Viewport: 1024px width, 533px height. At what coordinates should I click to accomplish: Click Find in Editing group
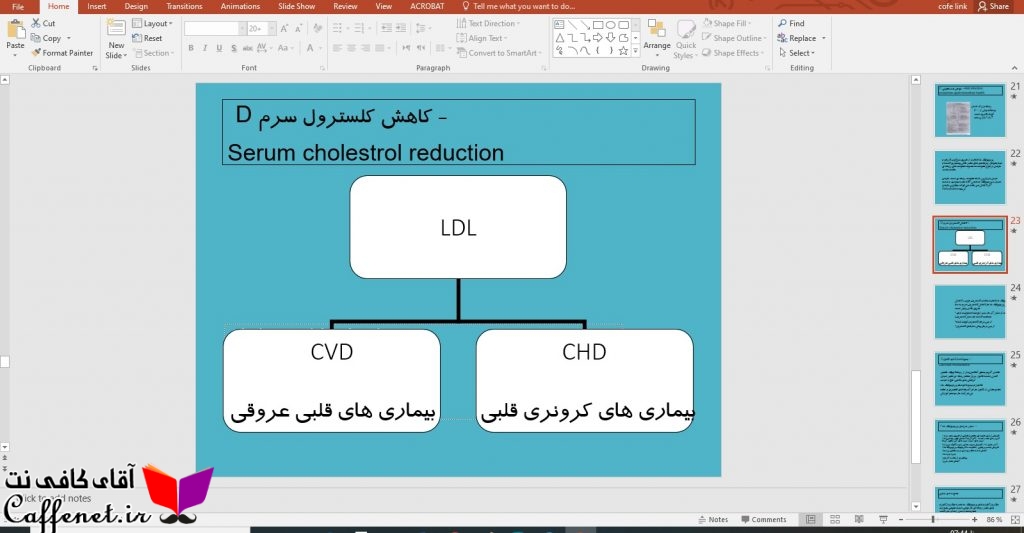[x=791, y=24]
